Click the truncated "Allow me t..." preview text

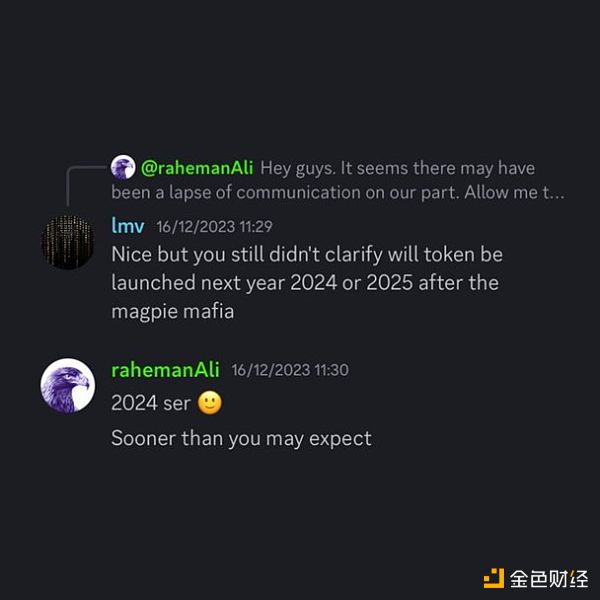tap(514, 192)
